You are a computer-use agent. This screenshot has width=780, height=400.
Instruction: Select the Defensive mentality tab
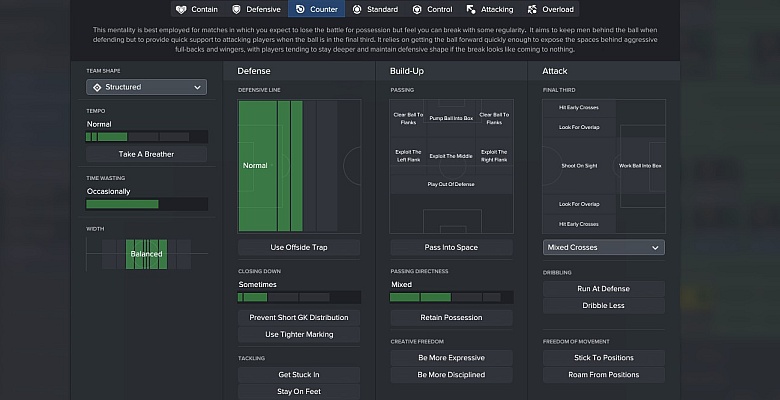point(257,9)
